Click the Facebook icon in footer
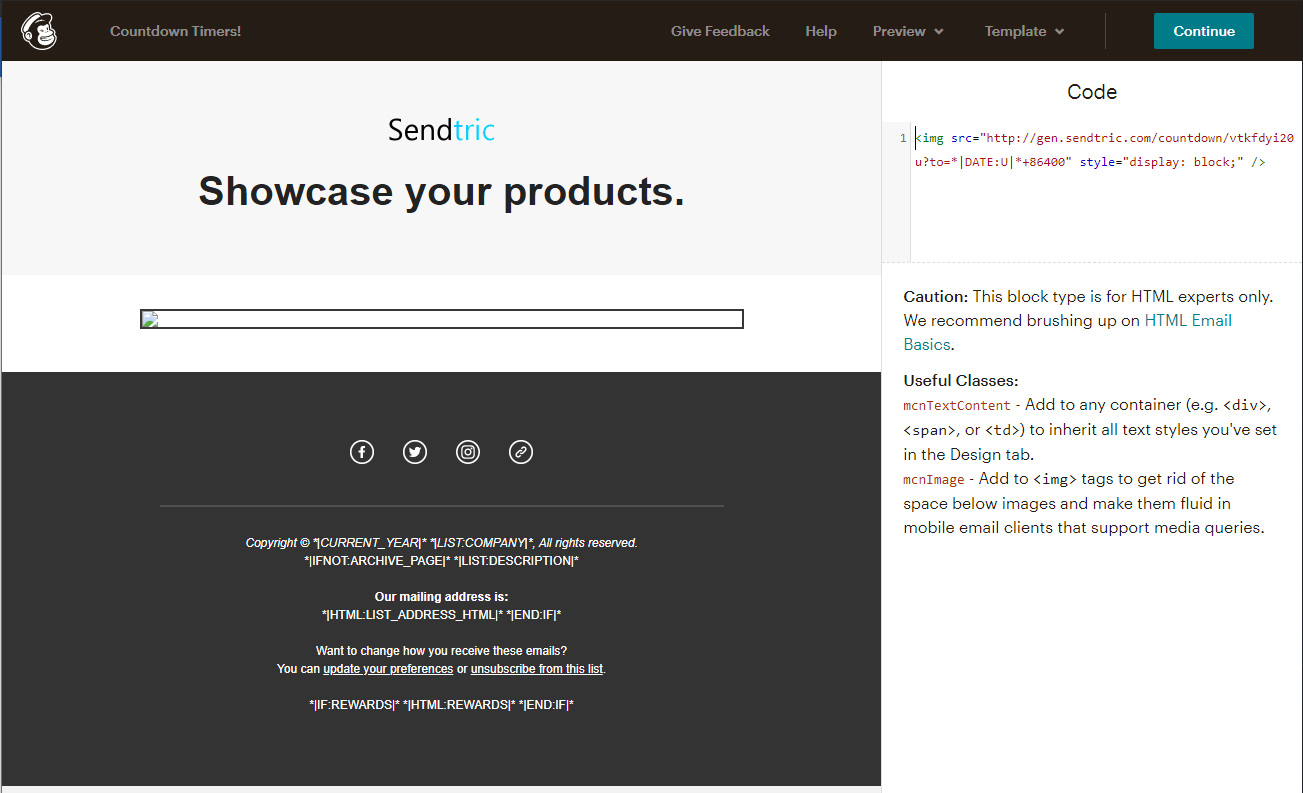This screenshot has height=793, width=1303. tap(362, 452)
